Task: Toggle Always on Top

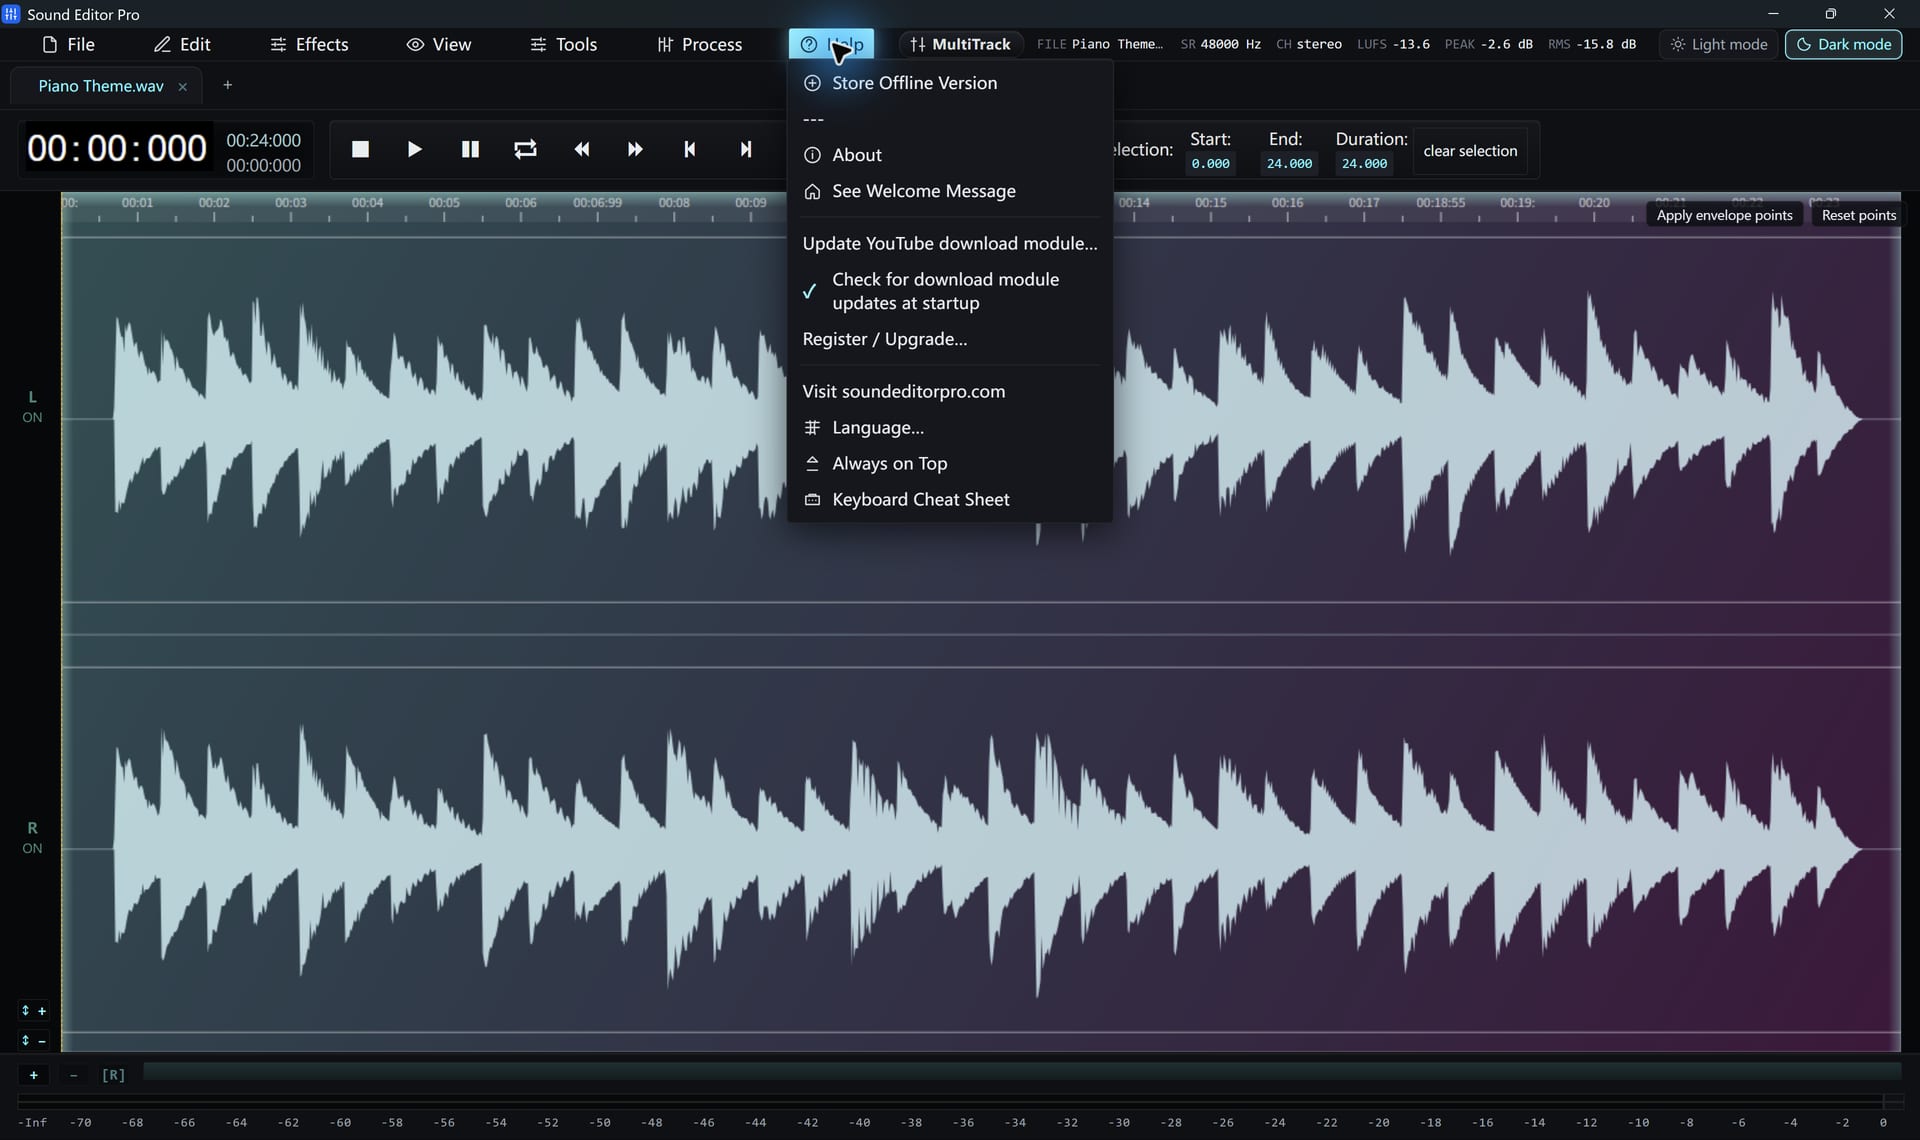Action: (x=950, y=463)
